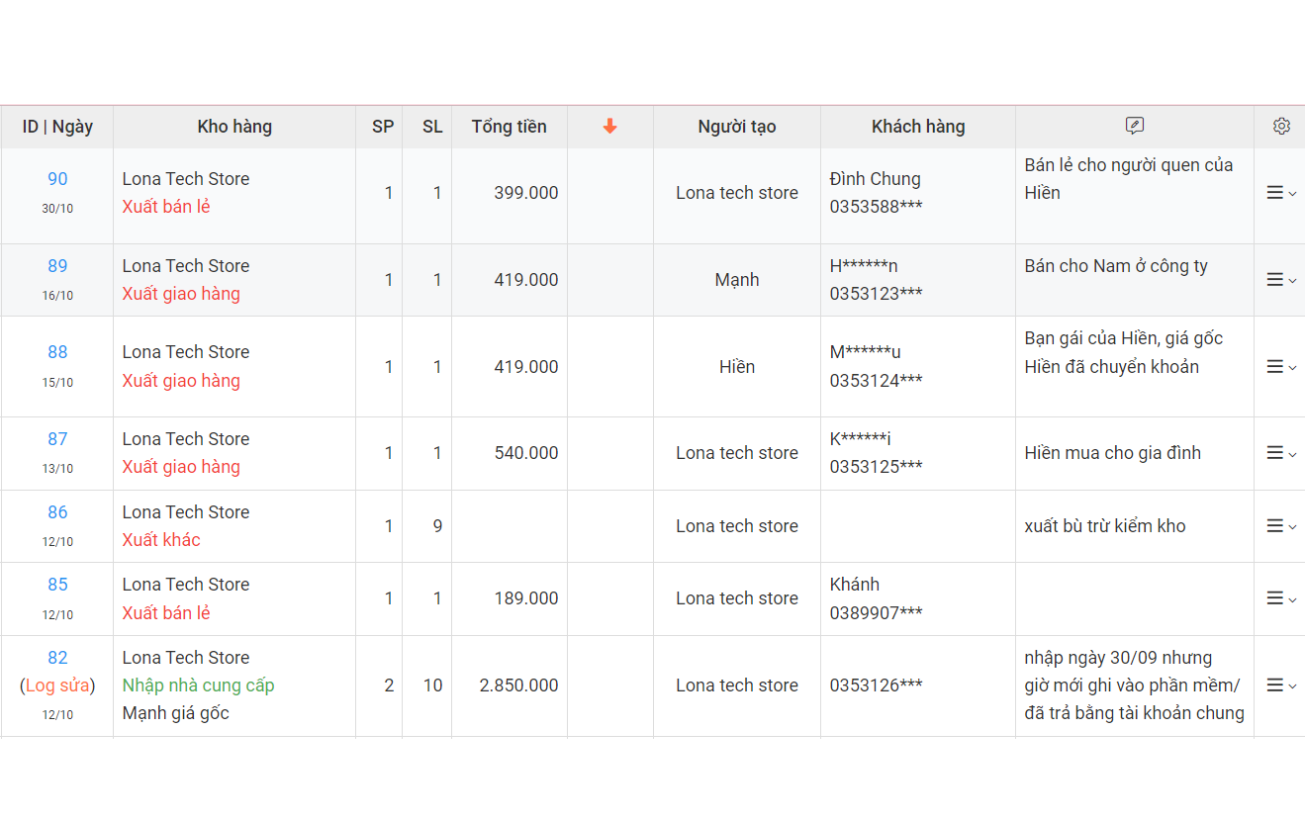Click the note icon column header
Viewport: 1305px width, 837px height.
click(1134, 126)
